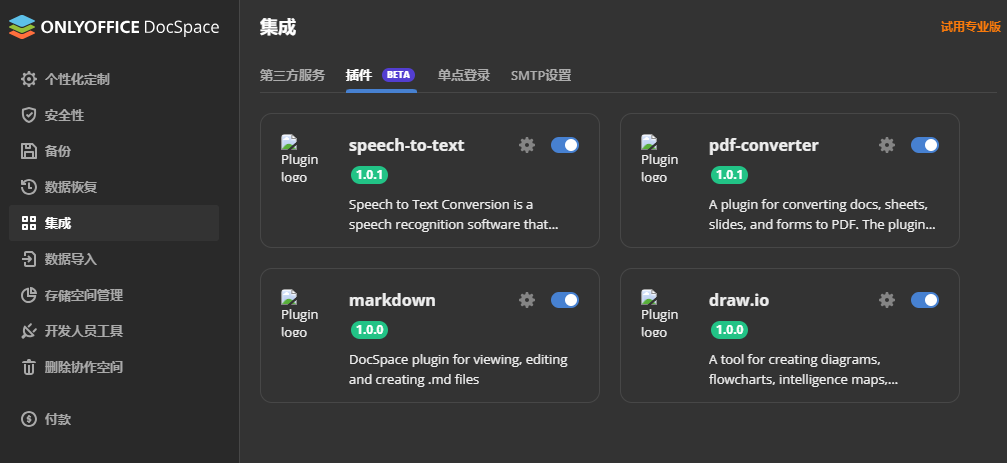Turn off the markdown plugin switch
The width and height of the screenshot is (1007, 463).
565,300
